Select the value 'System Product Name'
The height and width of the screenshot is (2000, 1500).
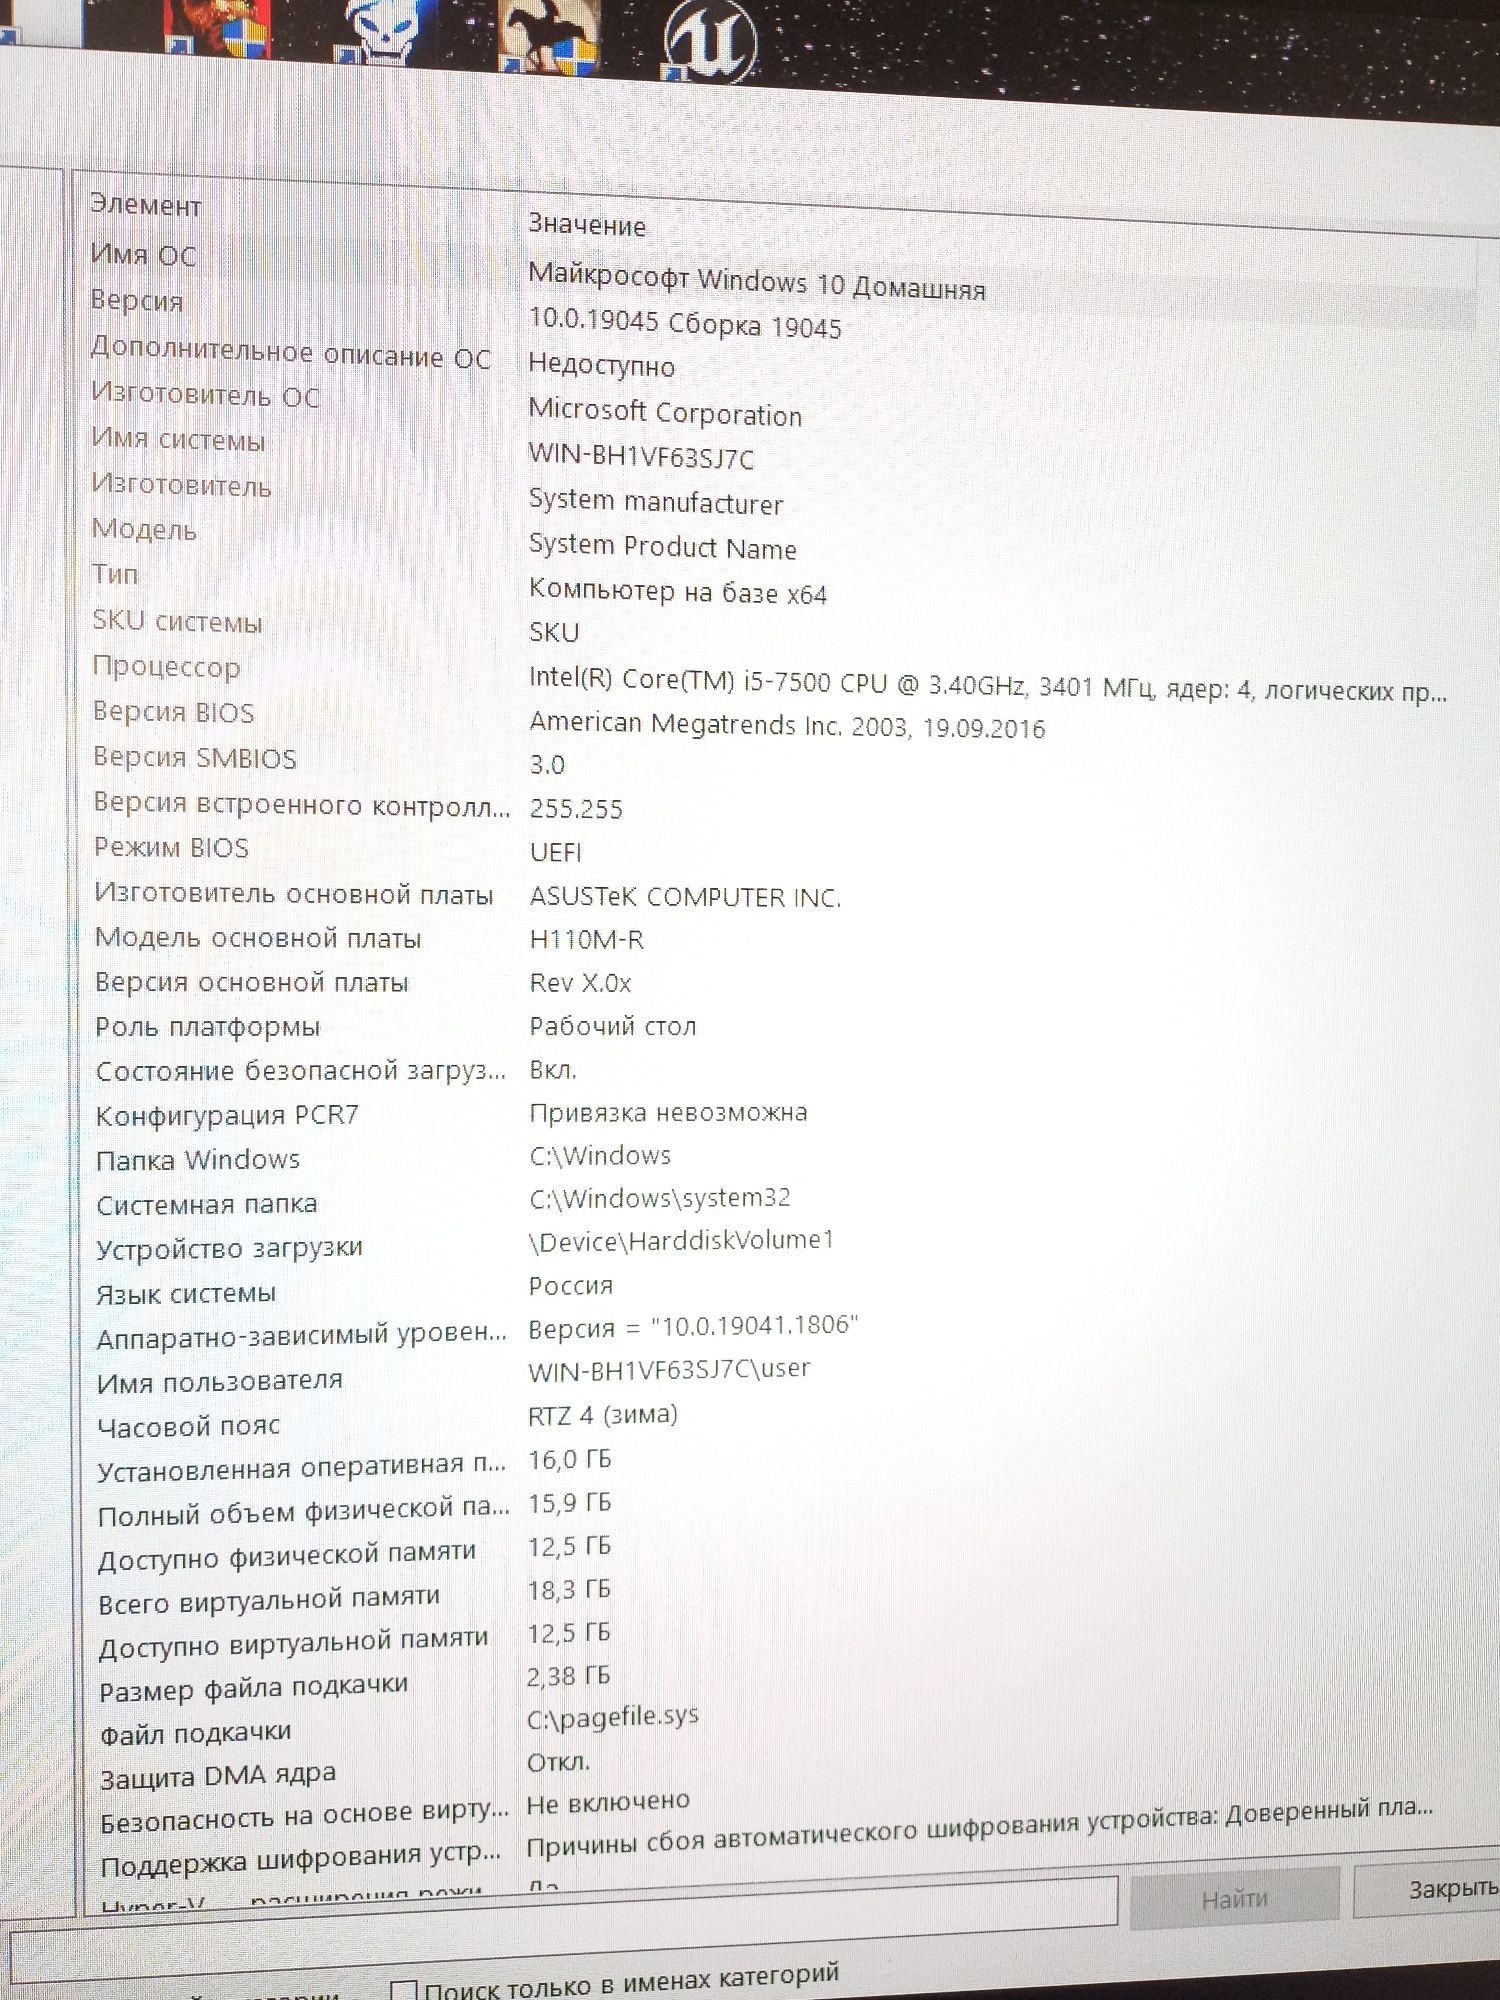pos(662,546)
